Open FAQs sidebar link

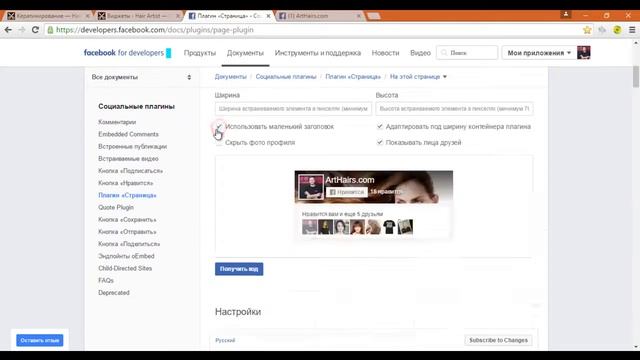(x=106, y=280)
